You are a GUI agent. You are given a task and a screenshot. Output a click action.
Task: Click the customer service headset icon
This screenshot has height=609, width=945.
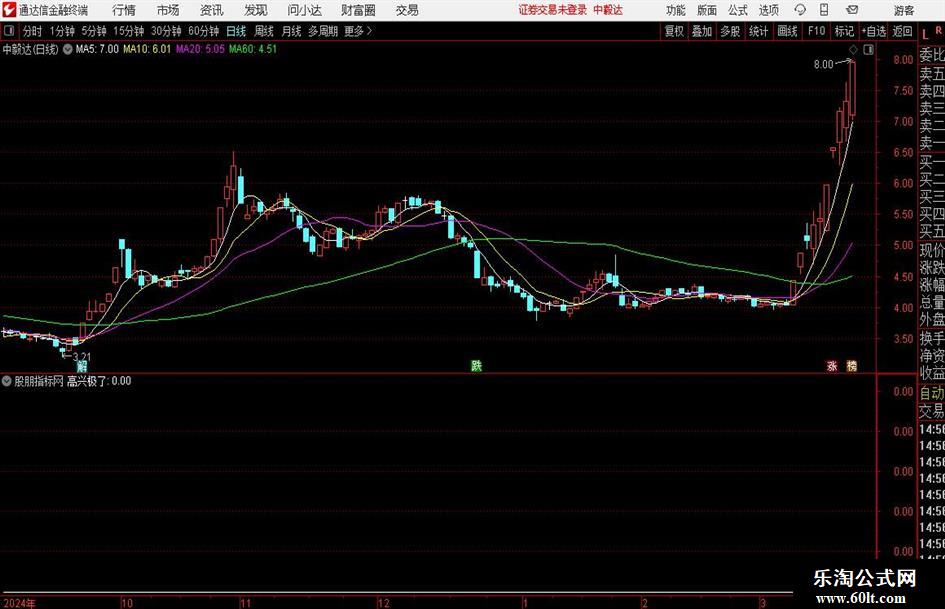point(800,10)
